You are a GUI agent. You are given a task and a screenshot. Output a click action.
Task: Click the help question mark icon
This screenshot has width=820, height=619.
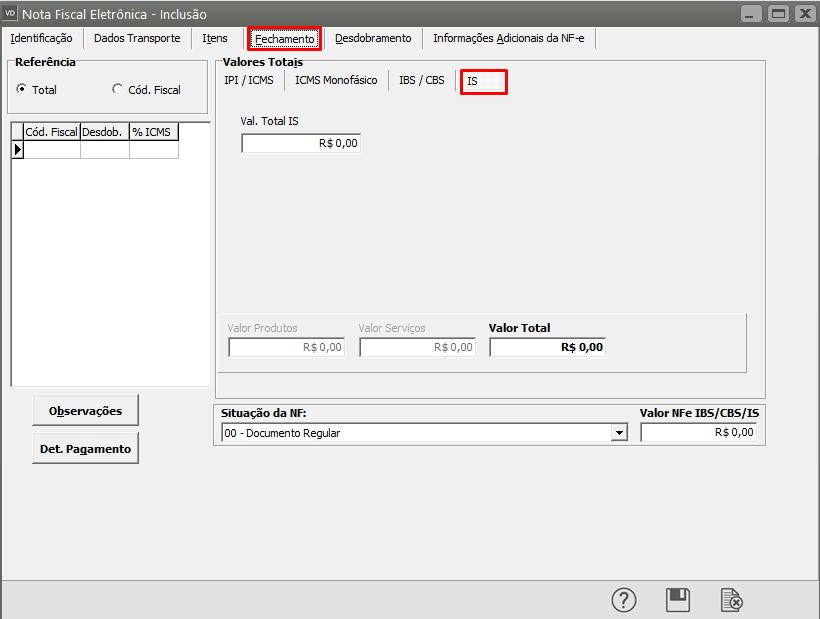click(624, 599)
